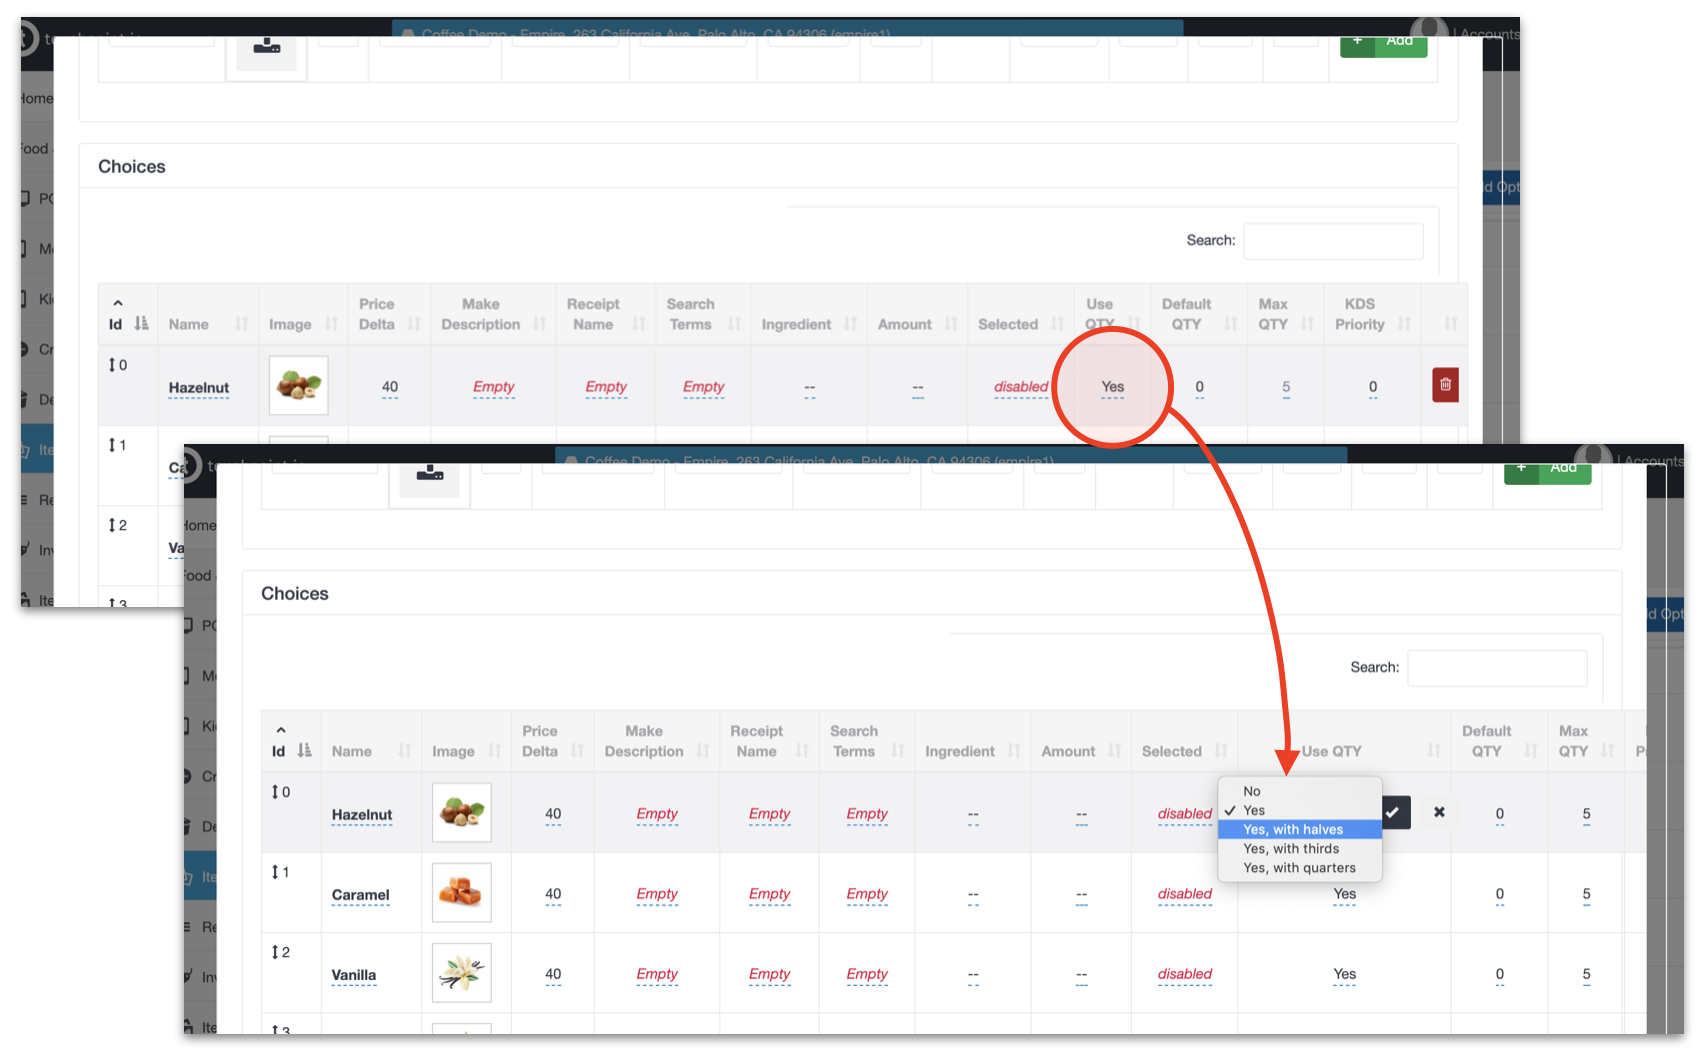Select 'Yes, with halves' option

coord(1300,829)
